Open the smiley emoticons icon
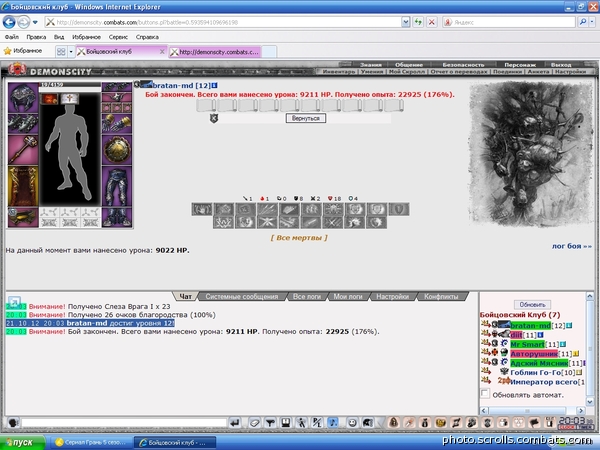 [x=352, y=423]
